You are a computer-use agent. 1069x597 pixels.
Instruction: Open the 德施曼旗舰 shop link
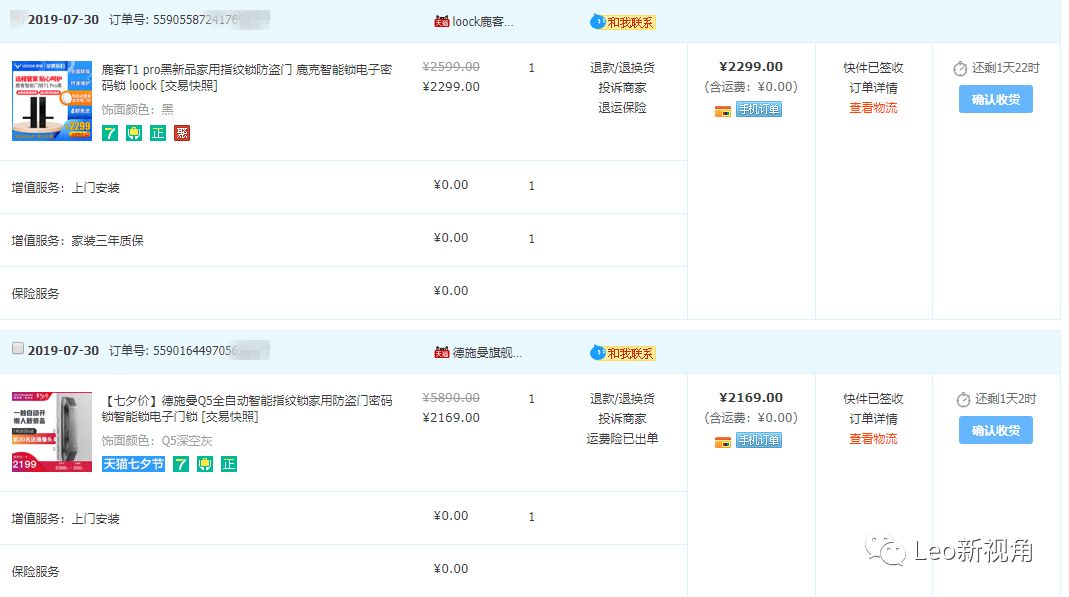pyautogui.click(x=487, y=352)
